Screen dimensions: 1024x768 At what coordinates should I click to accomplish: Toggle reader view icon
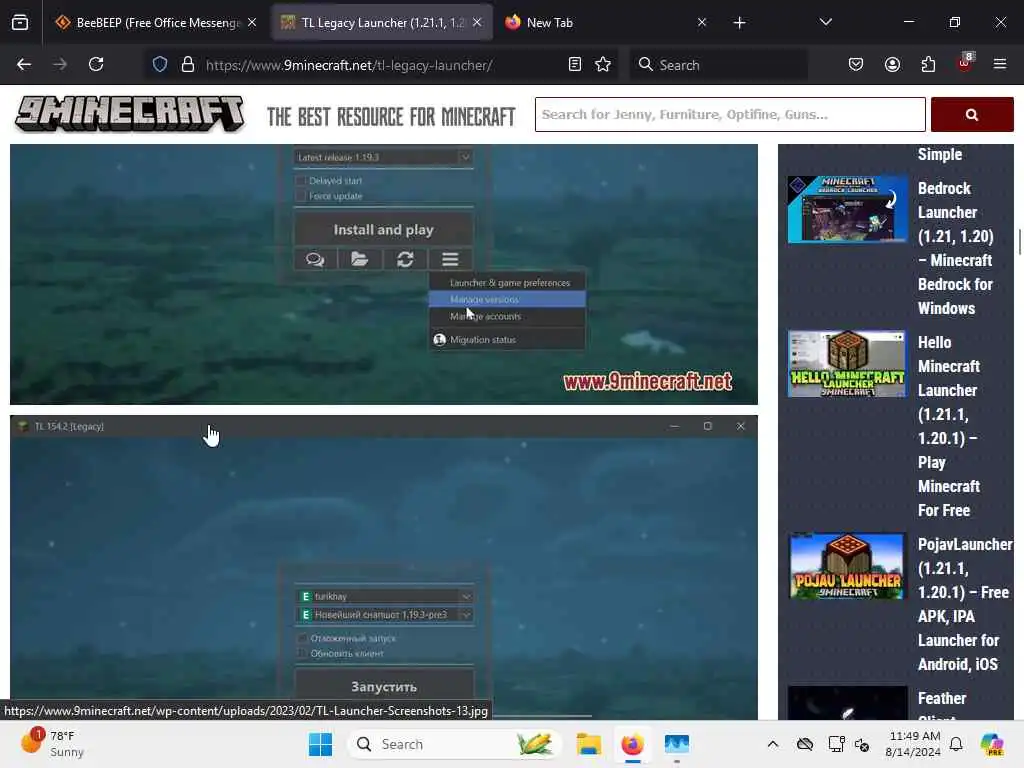pos(575,64)
